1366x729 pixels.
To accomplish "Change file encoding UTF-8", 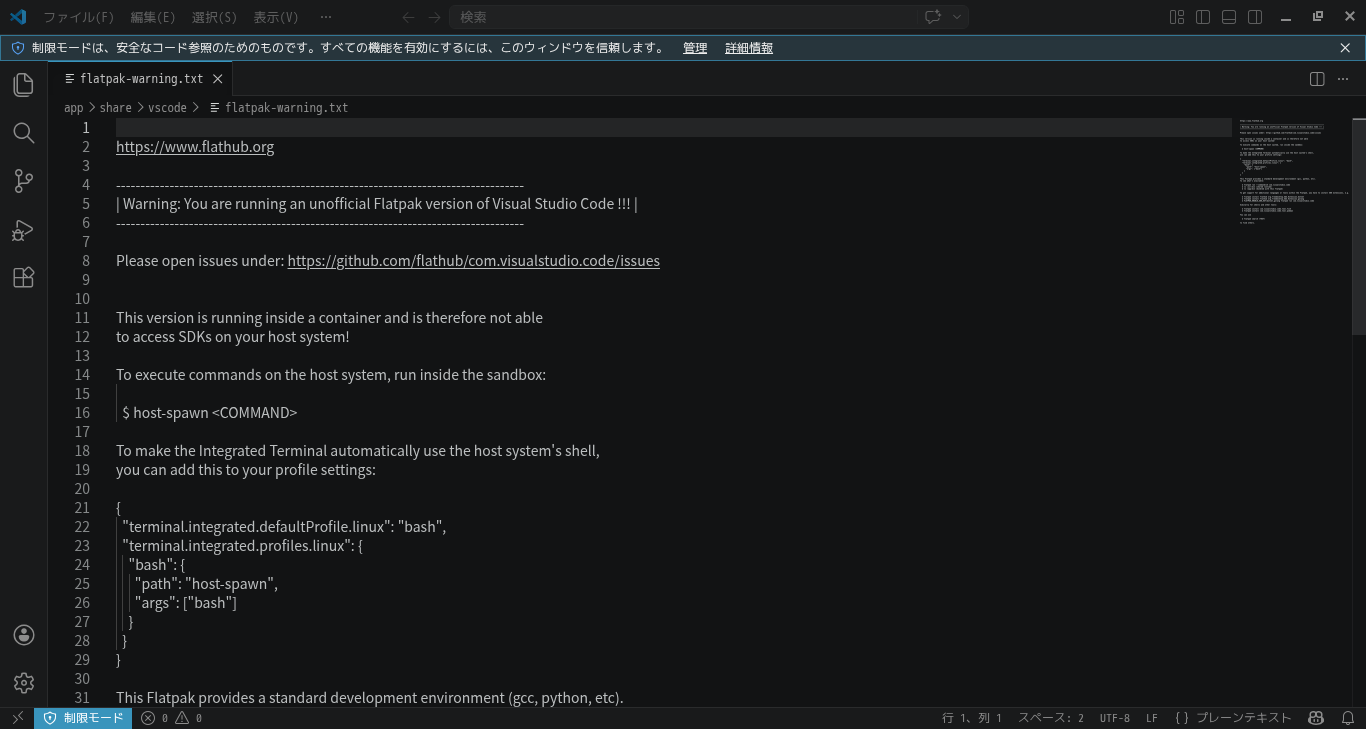I will click(1114, 718).
